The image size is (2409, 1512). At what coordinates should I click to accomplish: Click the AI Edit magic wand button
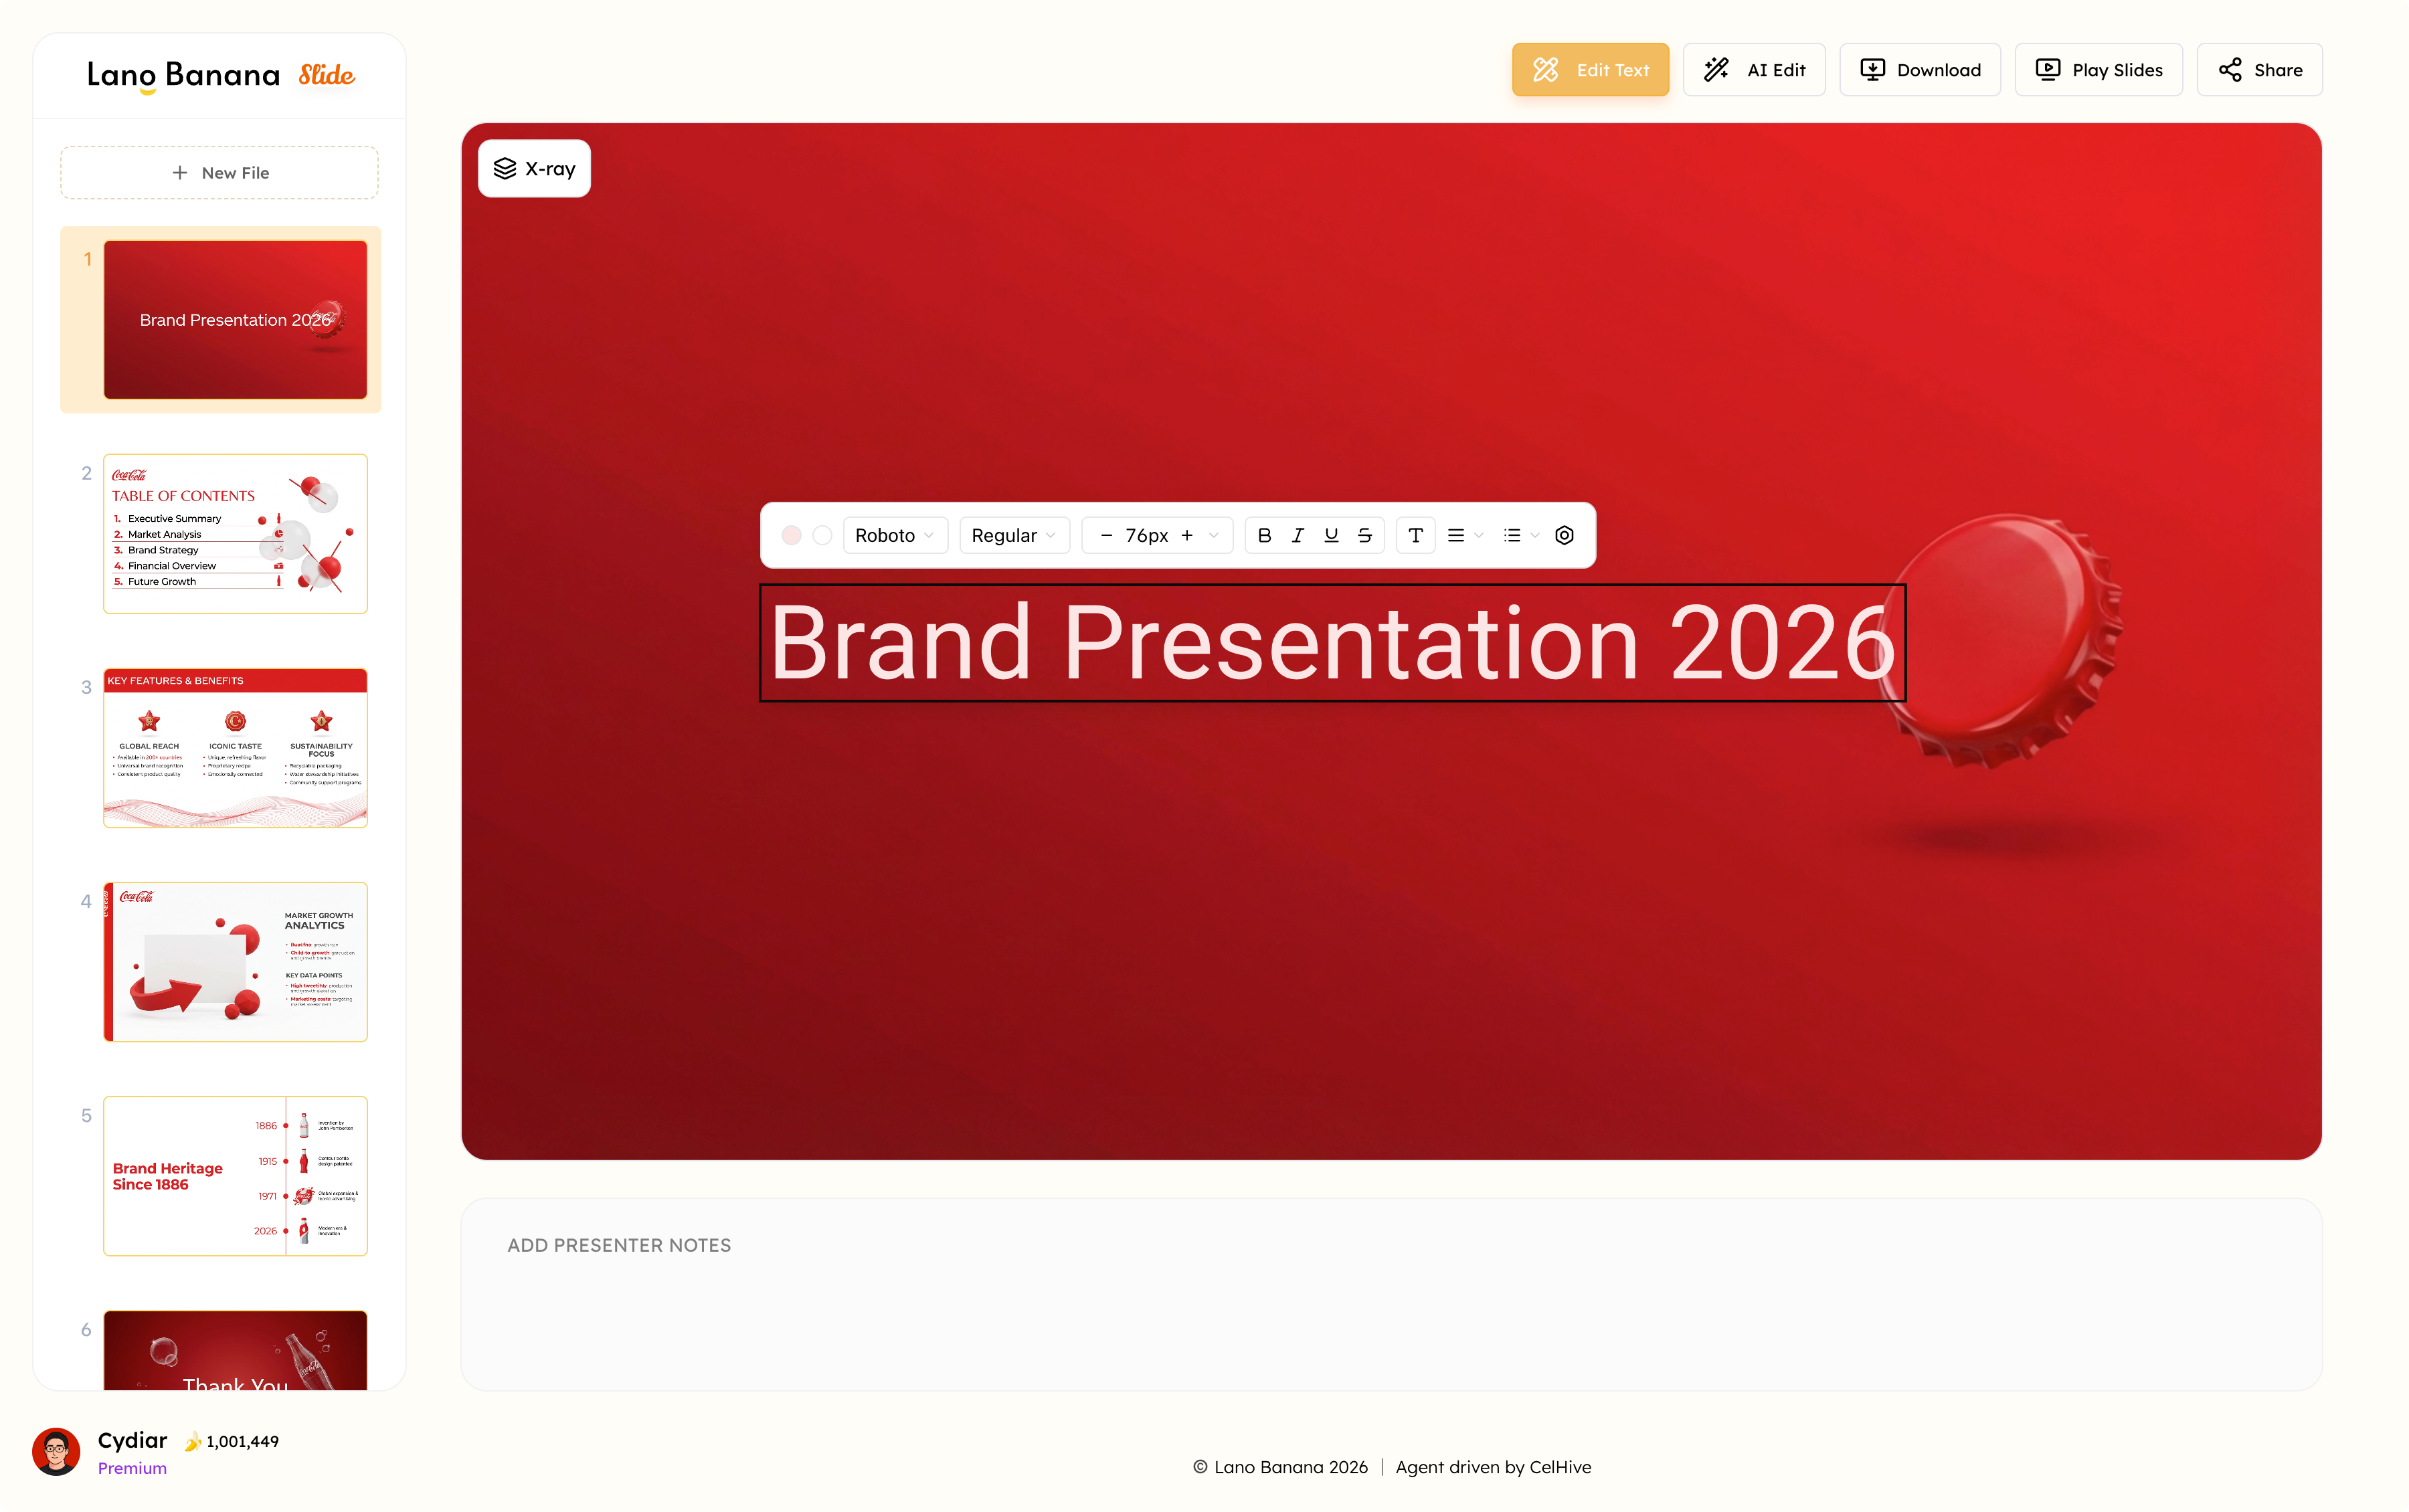click(1754, 70)
